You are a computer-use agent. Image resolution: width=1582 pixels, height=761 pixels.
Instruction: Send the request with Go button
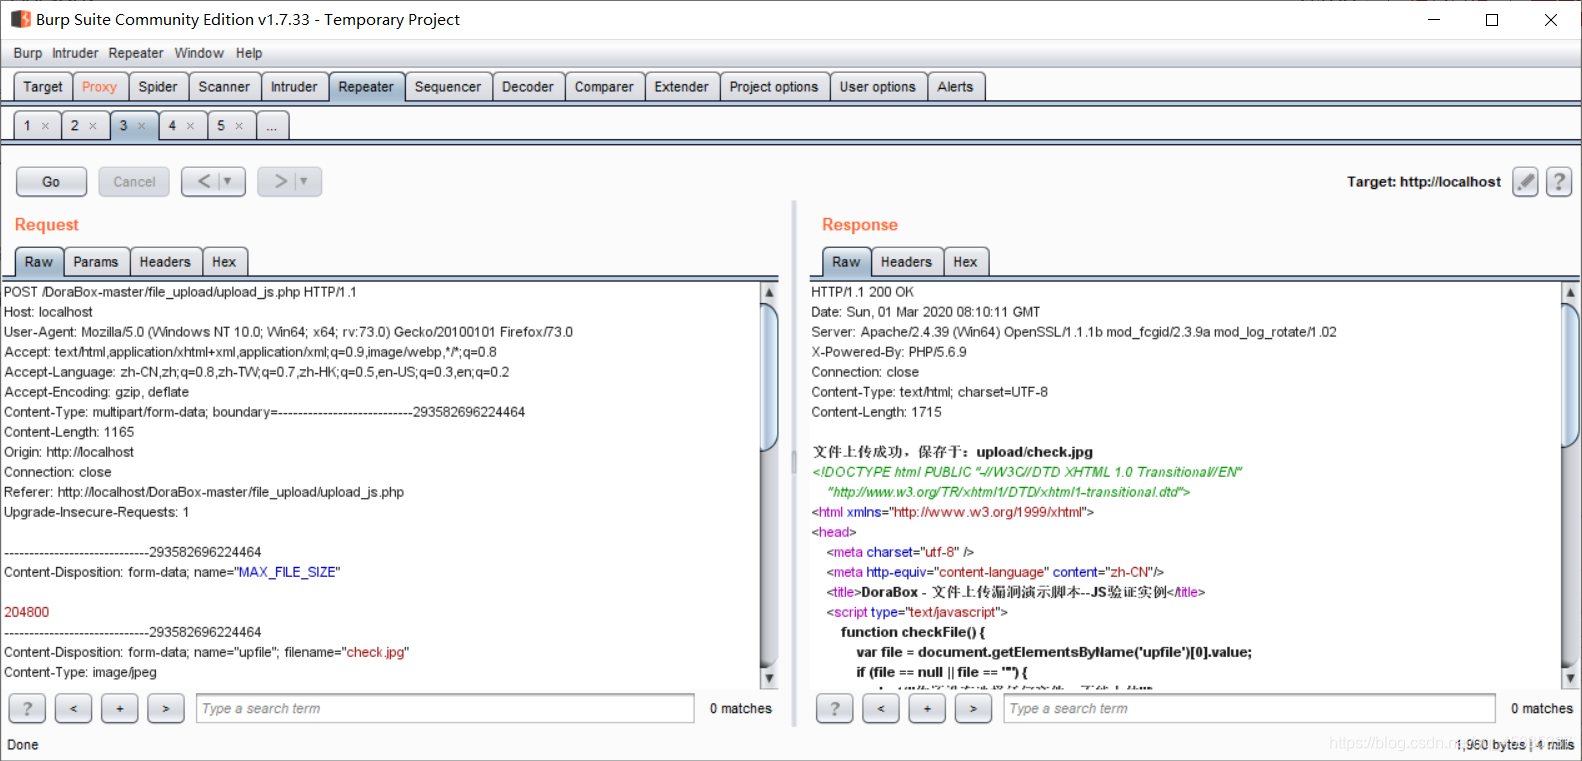click(x=51, y=181)
